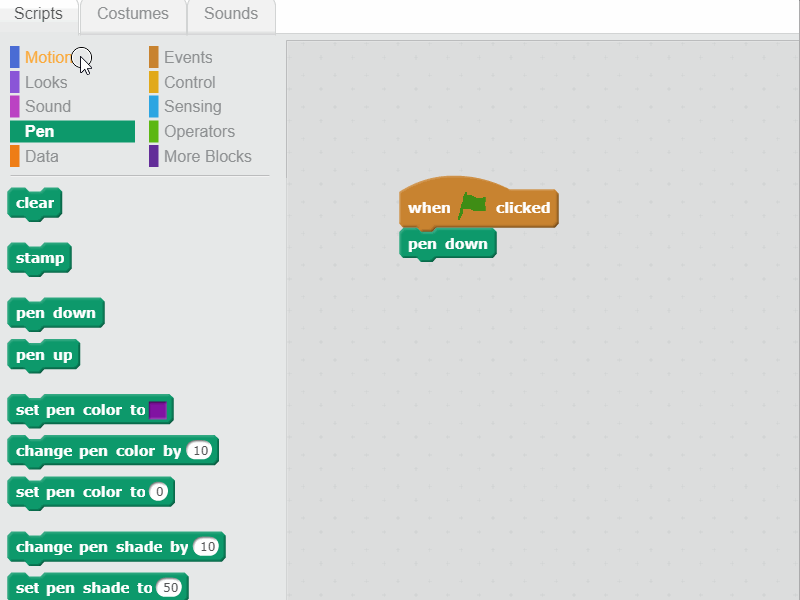The height and width of the screenshot is (600, 800).
Task: Click the pen down block in palette
Action: click(x=56, y=313)
